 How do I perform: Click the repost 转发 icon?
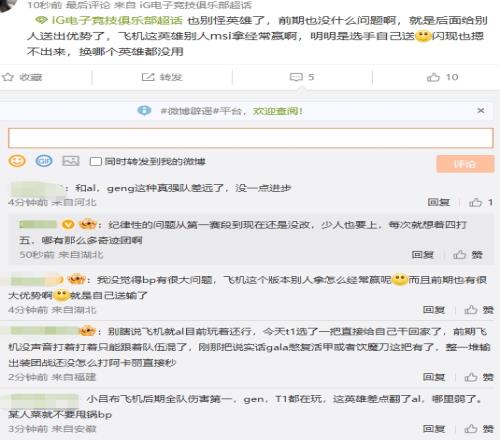tap(148, 77)
